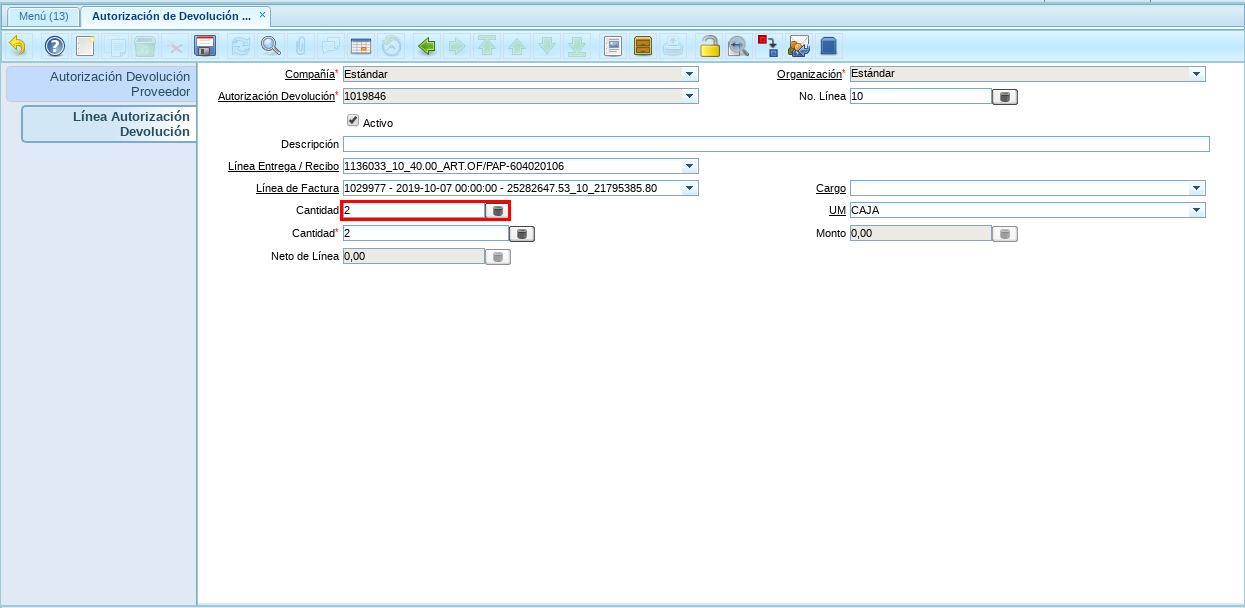Open the Check requests icon

click(x=798, y=46)
